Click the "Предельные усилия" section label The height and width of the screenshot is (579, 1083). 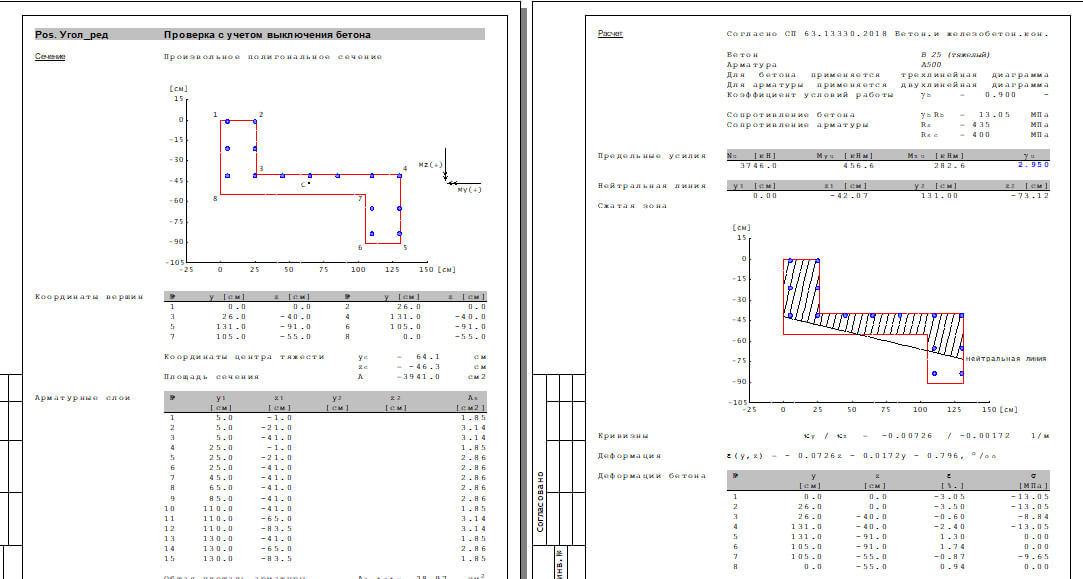coord(651,155)
